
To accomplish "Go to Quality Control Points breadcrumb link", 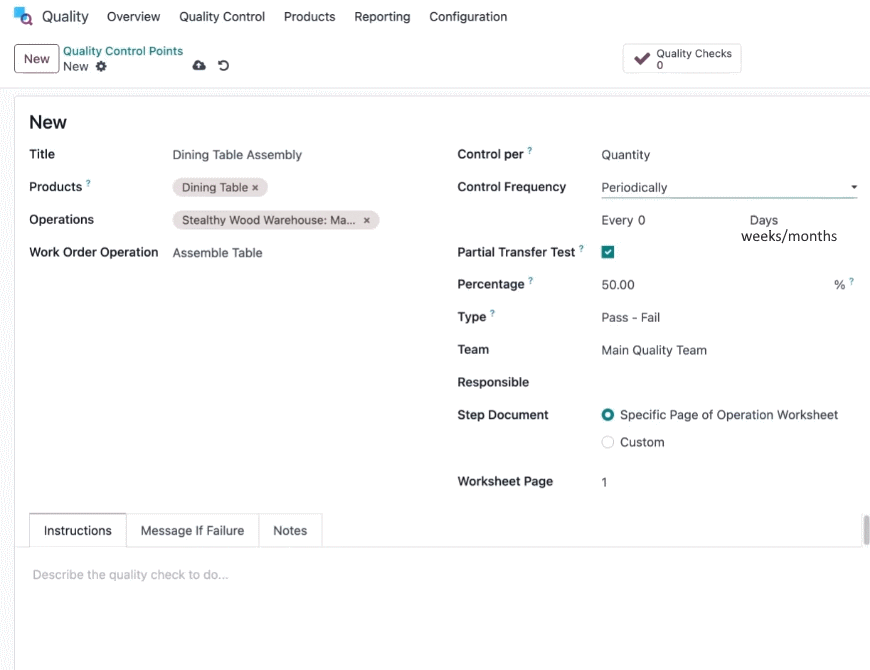I will [123, 51].
